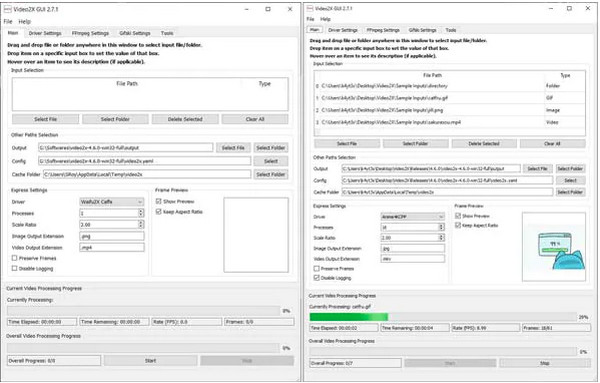Click Cache Folder Select Folder button in left window
Image resolution: width=600 pixels, height=383 pixels.
click(271, 174)
